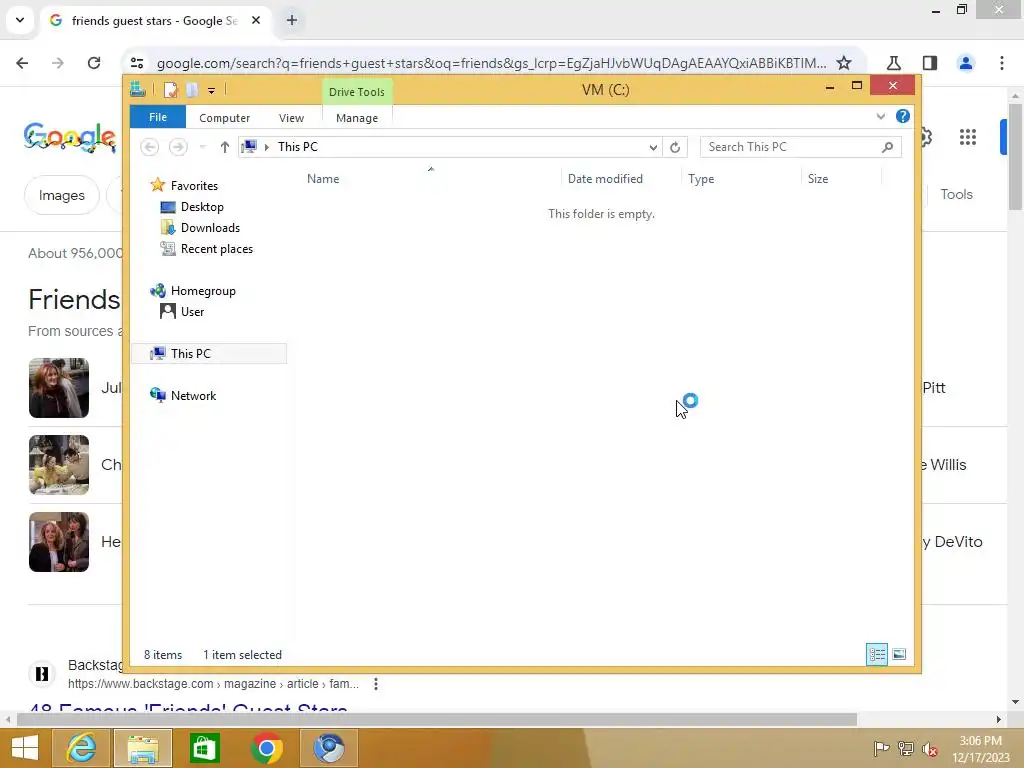The height and width of the screenshot is (768, 1024).
Task: Click the taskbar volume muted icon
Action: point(929,749)
